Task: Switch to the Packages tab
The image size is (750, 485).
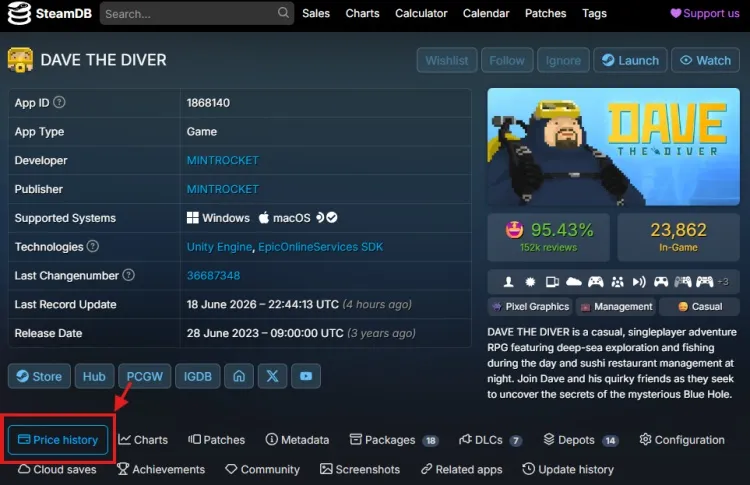Action: [394, 440]
